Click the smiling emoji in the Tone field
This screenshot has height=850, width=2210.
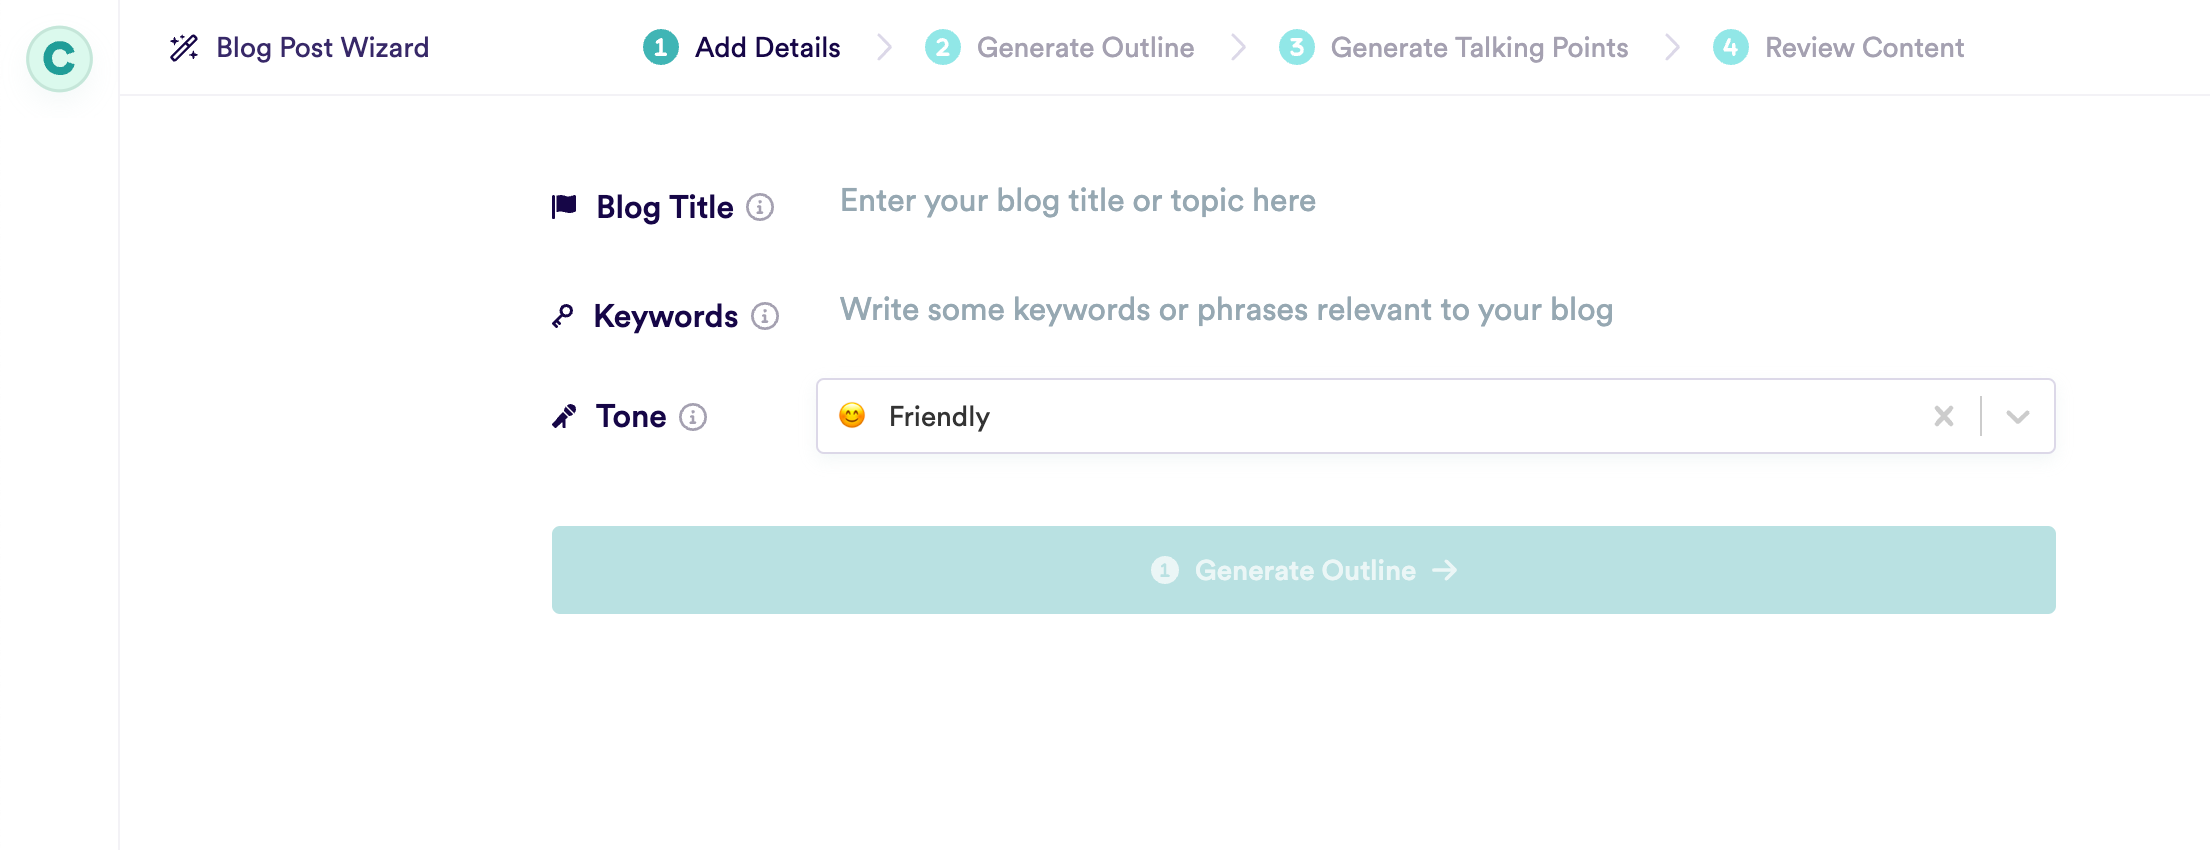click(853, 415)
